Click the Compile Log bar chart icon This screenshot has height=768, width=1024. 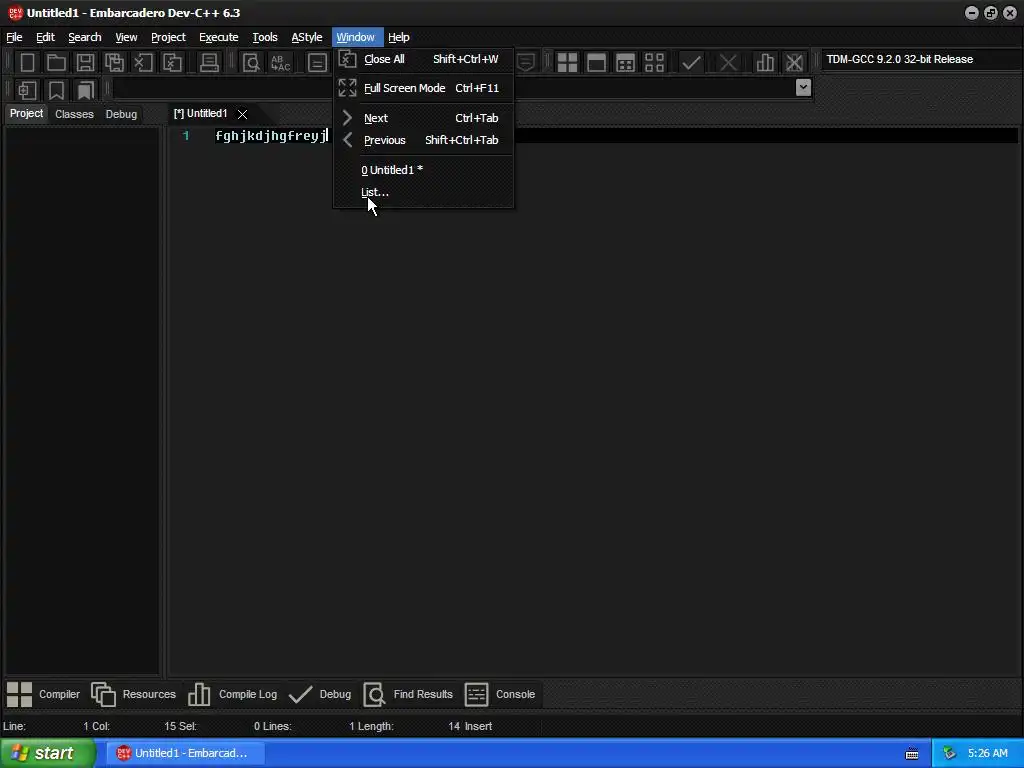coord(199,694)
